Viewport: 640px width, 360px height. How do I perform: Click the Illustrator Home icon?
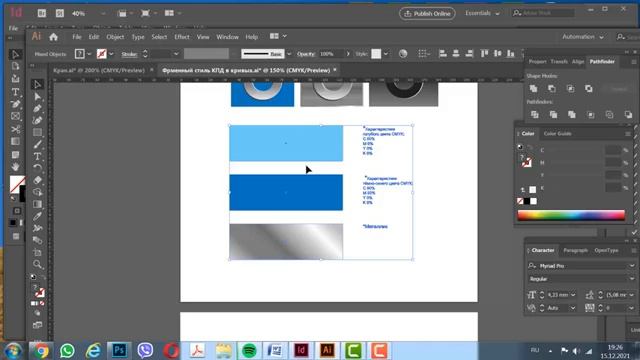tap(53, 37)
